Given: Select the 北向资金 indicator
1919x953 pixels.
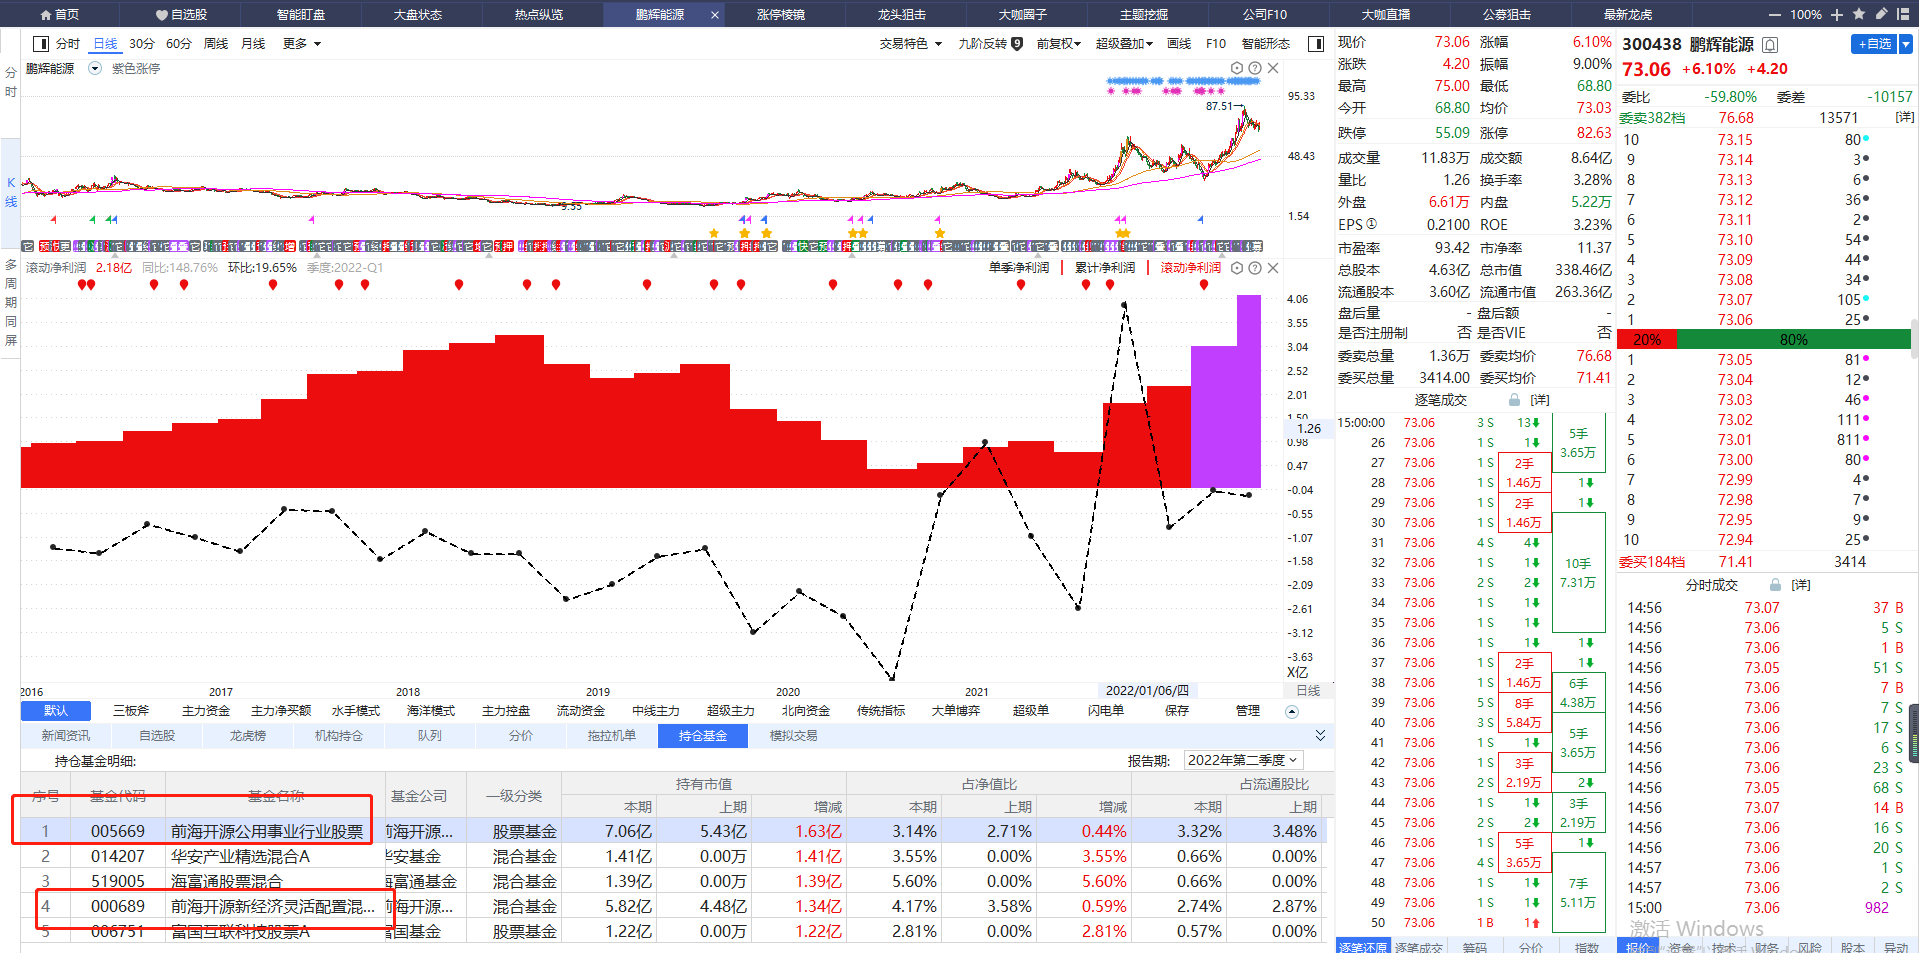Looking at the screenshot, I should [x=806, y=710].
